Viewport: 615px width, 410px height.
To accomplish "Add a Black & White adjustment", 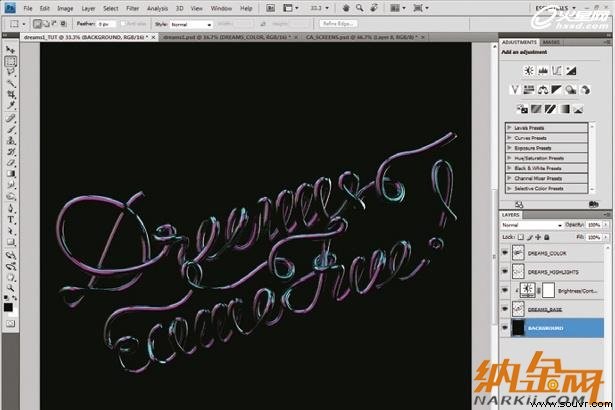I will click(x=557, y=90).
